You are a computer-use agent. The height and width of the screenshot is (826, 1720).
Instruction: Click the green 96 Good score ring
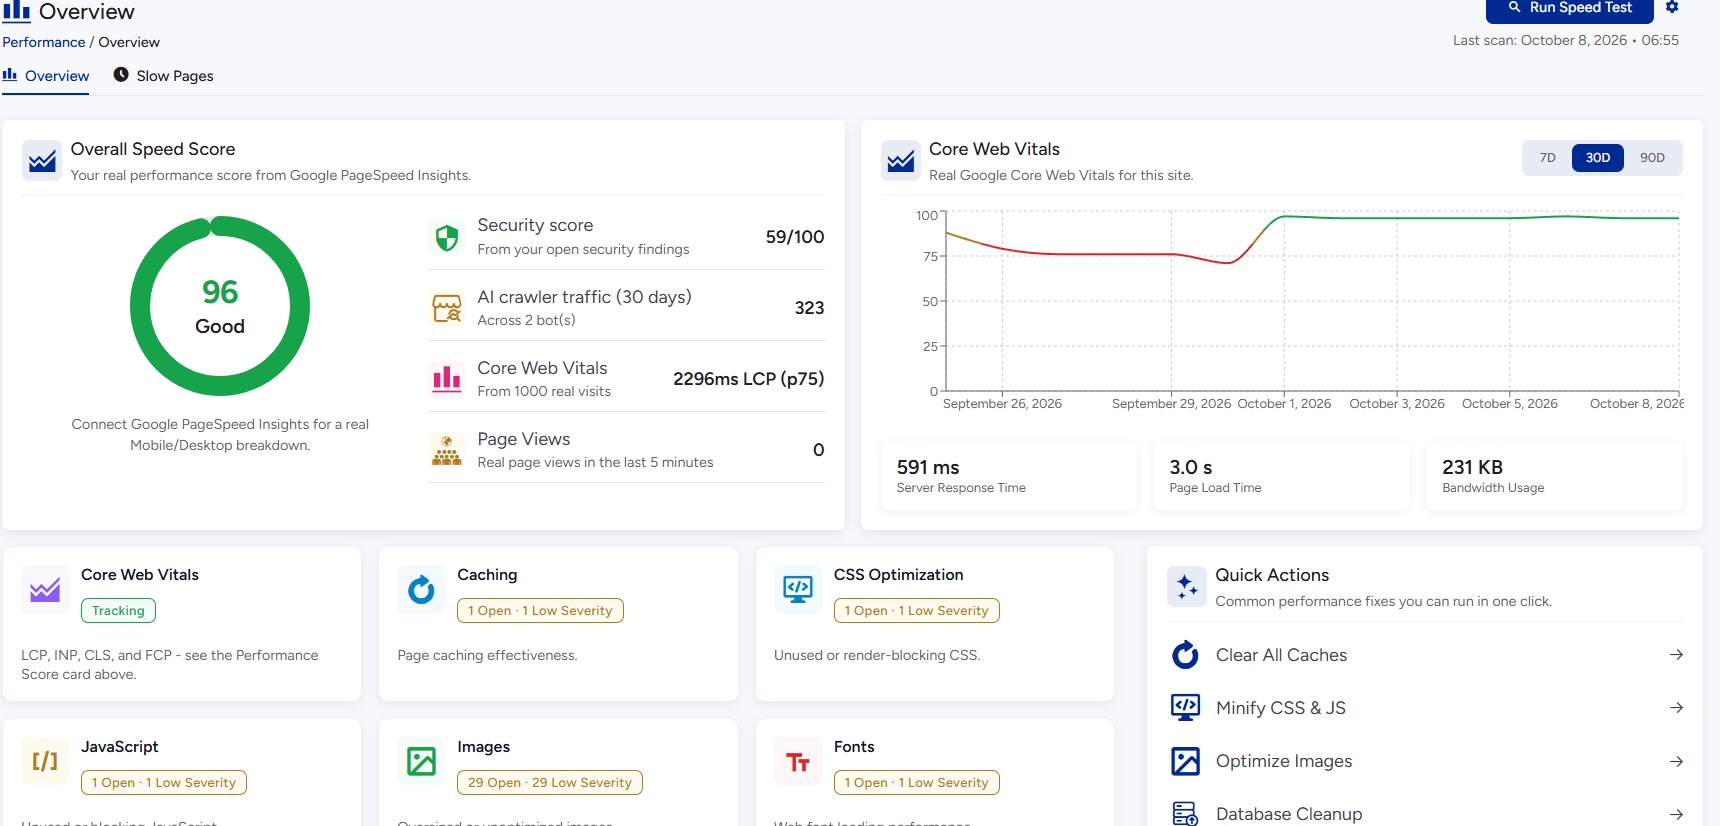(x=220, y=306)
